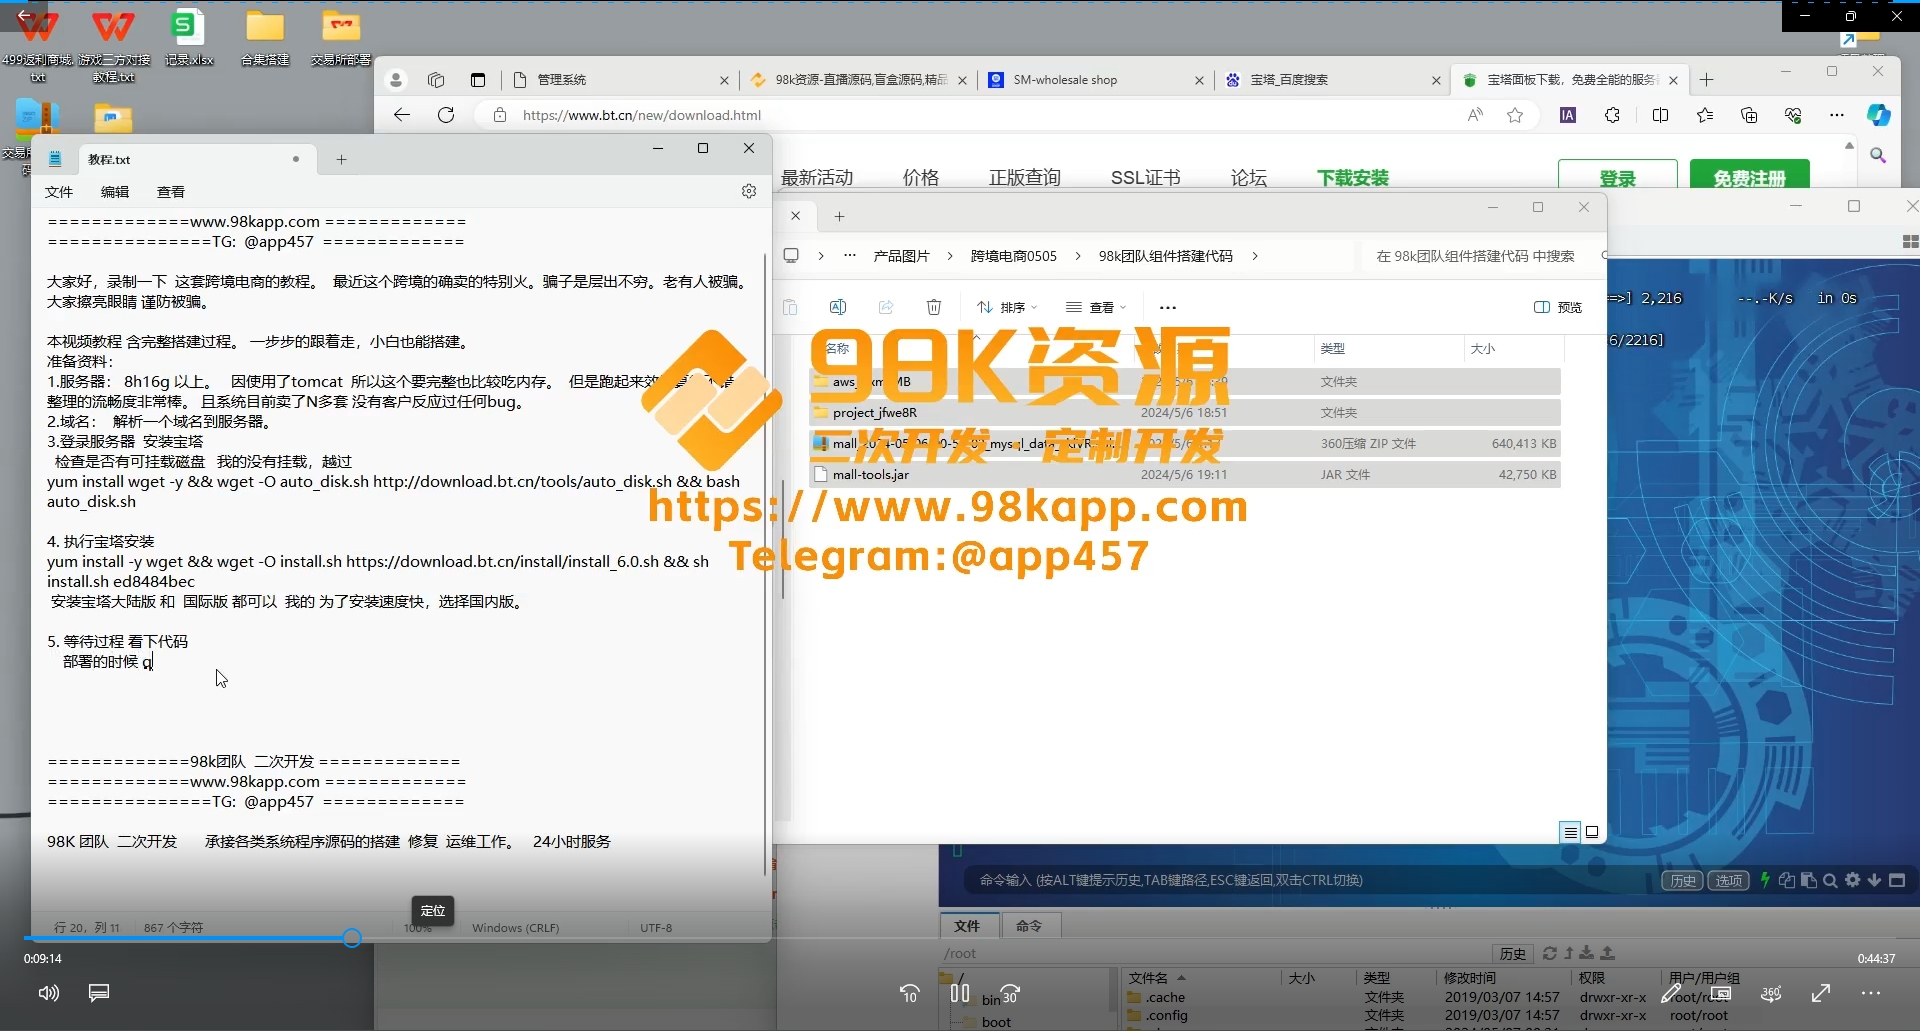Open the browser profile icon
Screen dimensions: 1920x1031
396,80
